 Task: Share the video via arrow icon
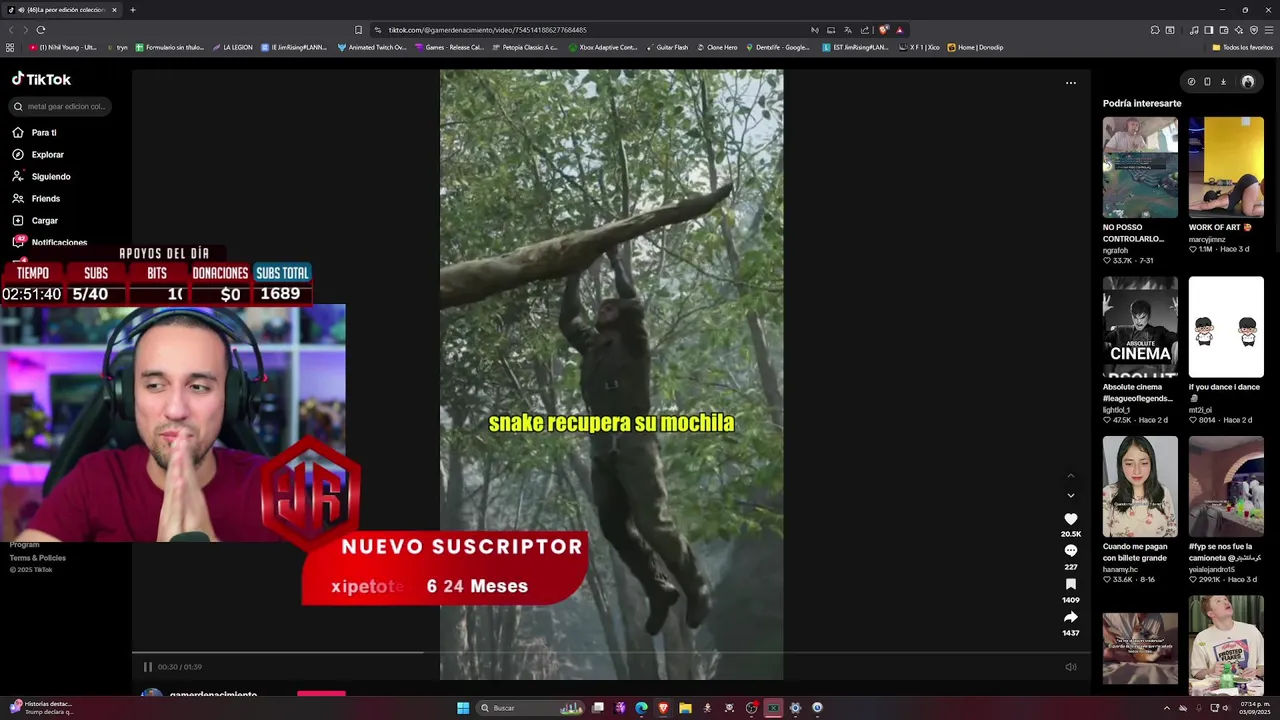1070,617
